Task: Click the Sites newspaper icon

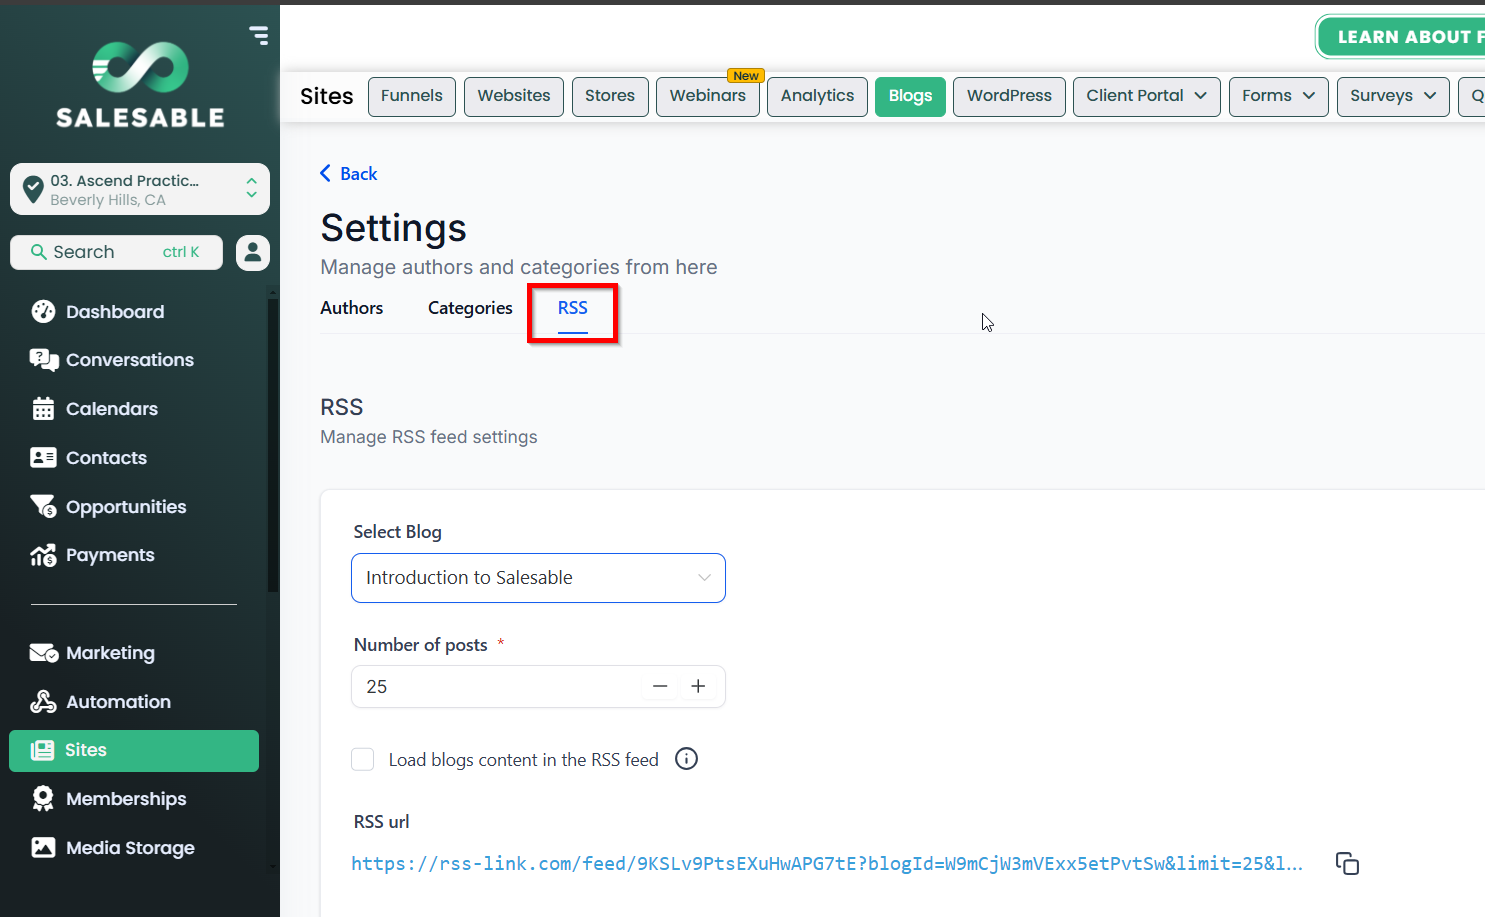Action: (42, 751)
